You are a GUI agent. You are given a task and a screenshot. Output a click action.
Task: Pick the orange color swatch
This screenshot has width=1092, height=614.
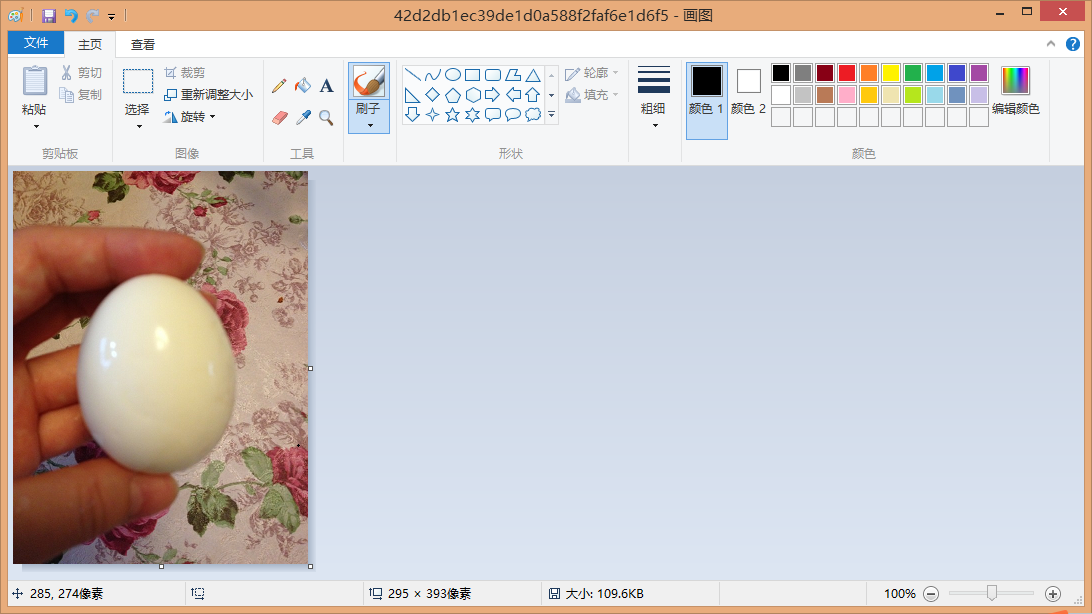tap(869, 72)
